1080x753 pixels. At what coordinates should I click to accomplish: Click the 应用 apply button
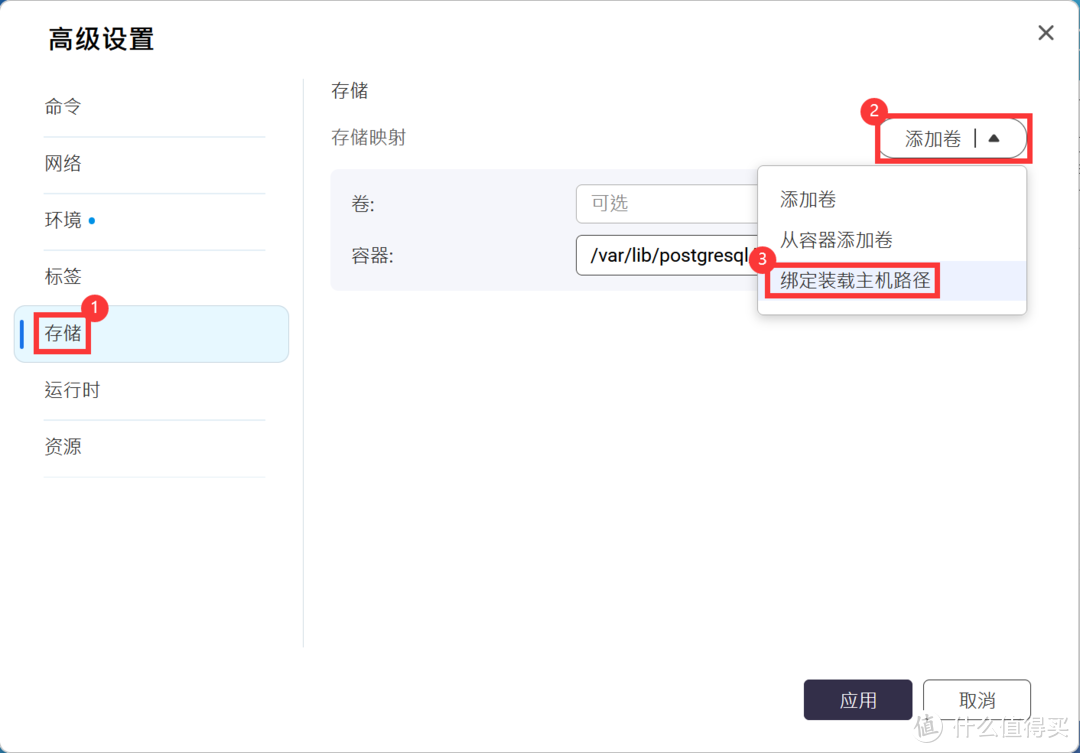click(x=857, y=700)
